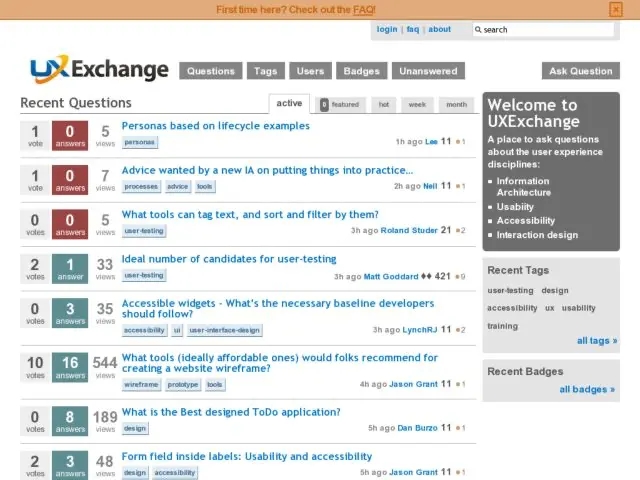Open the website wireframe tools question

(x=280, y=363)
